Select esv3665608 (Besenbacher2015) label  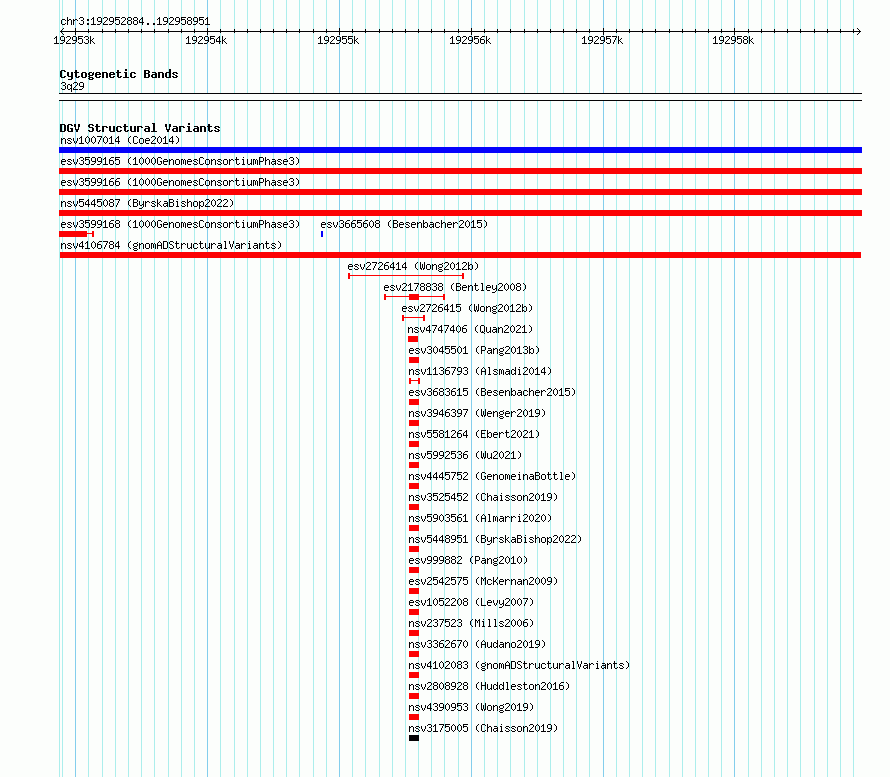tap(404, 224)
